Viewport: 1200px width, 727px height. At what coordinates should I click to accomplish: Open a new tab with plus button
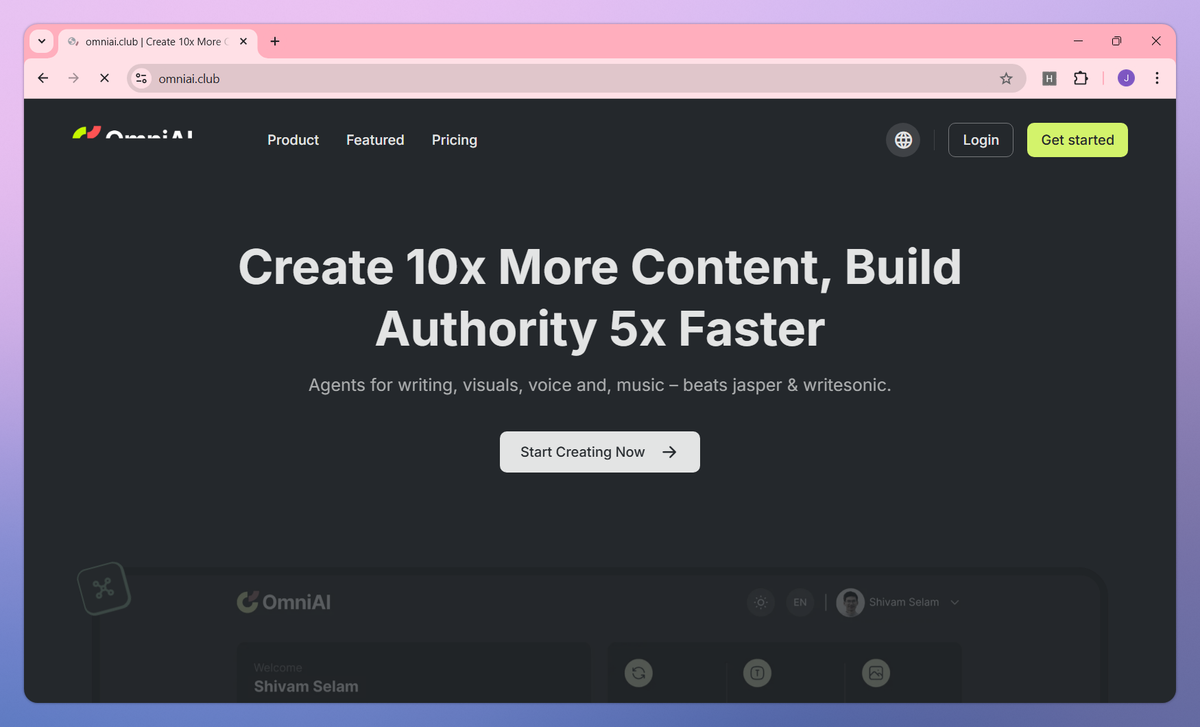click(x=275, y=41)
